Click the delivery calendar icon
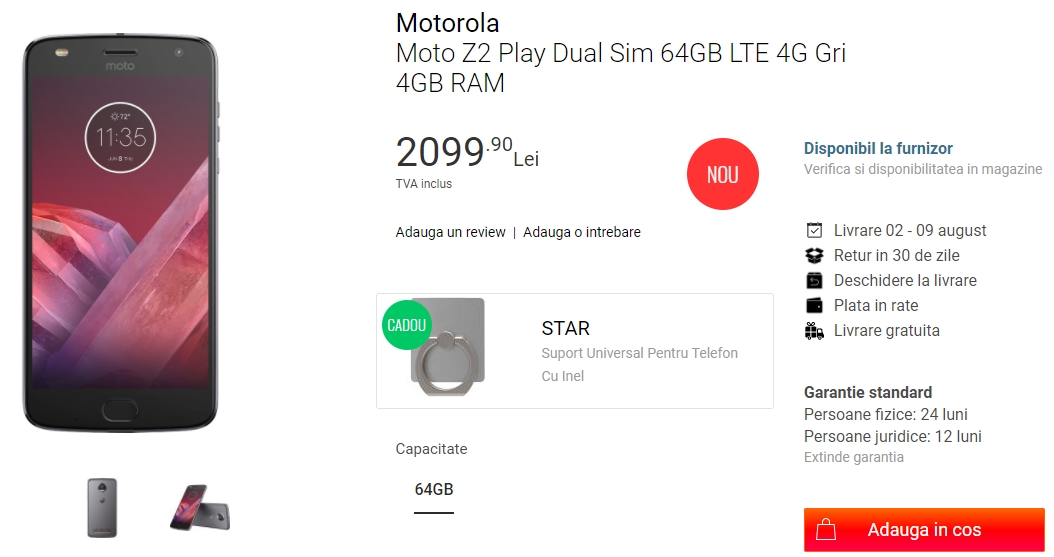Viewport: 1054px width, 557px height. (x=814, y=230)
